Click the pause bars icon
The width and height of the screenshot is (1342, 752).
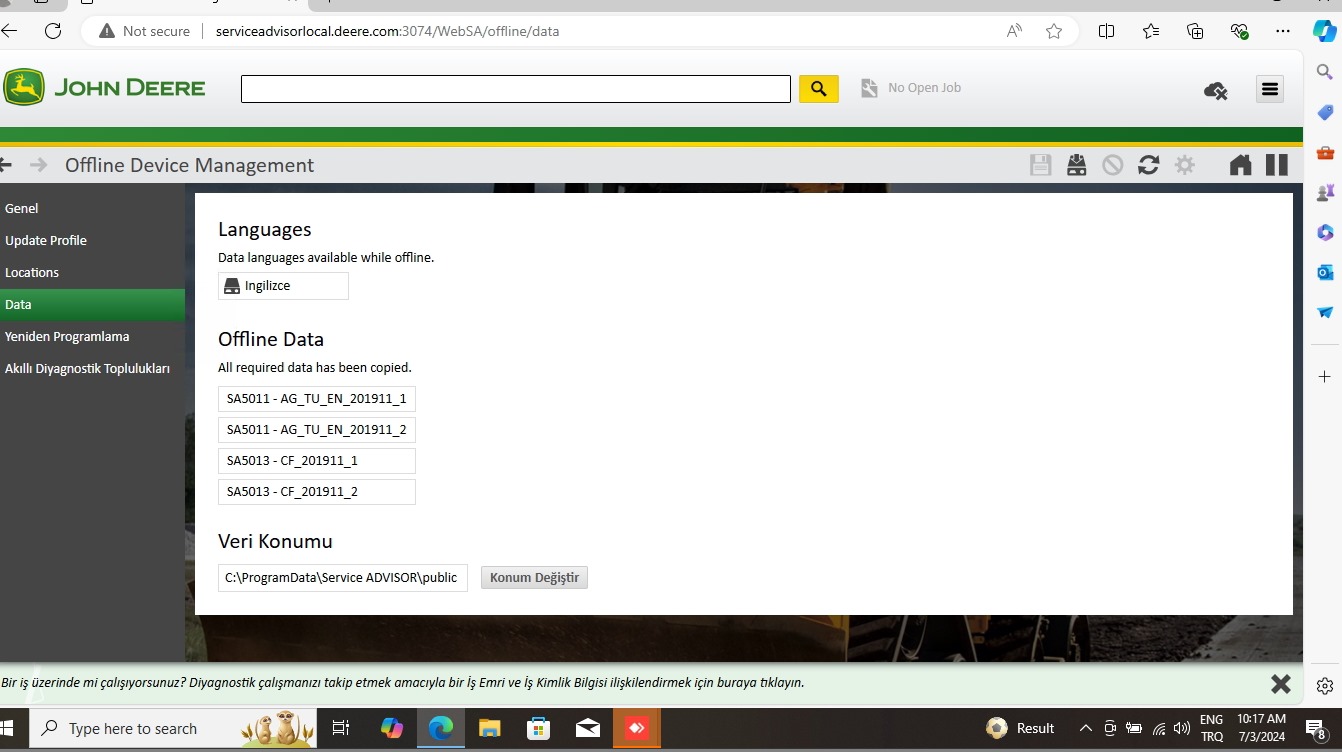1277,165
